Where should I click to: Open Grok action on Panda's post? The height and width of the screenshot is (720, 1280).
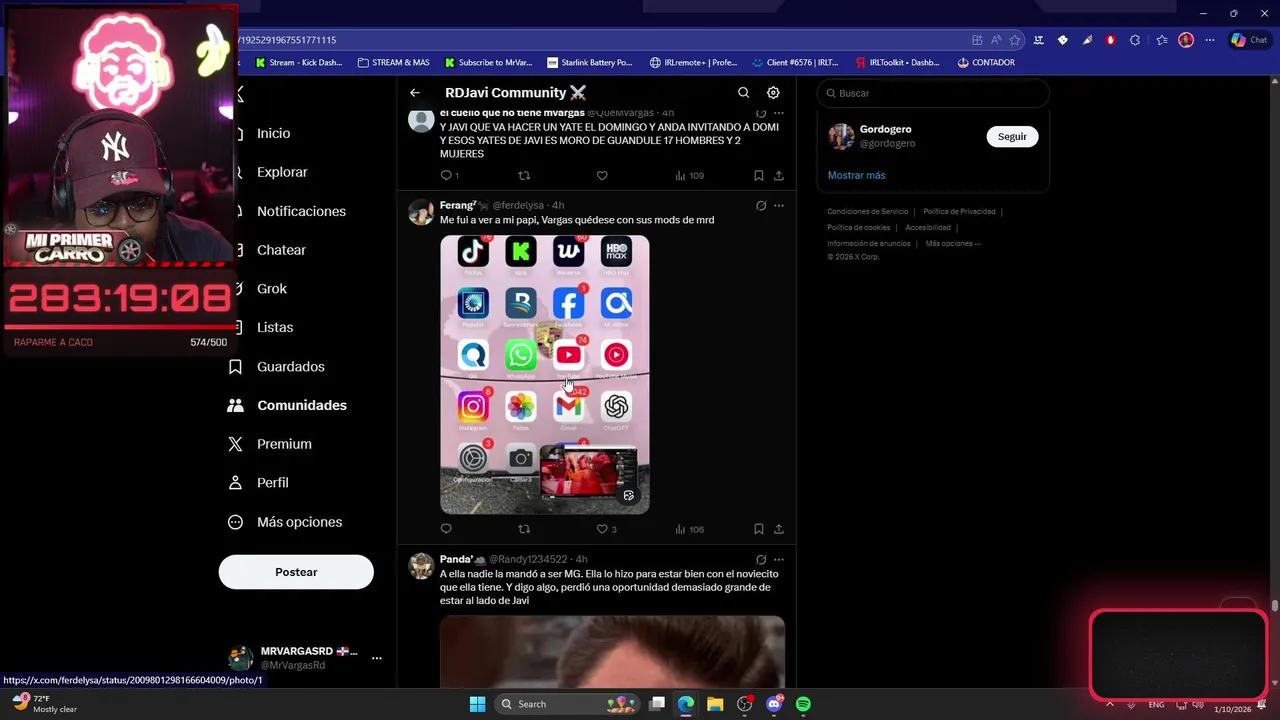pyautogui.click(x=761, y=560)
